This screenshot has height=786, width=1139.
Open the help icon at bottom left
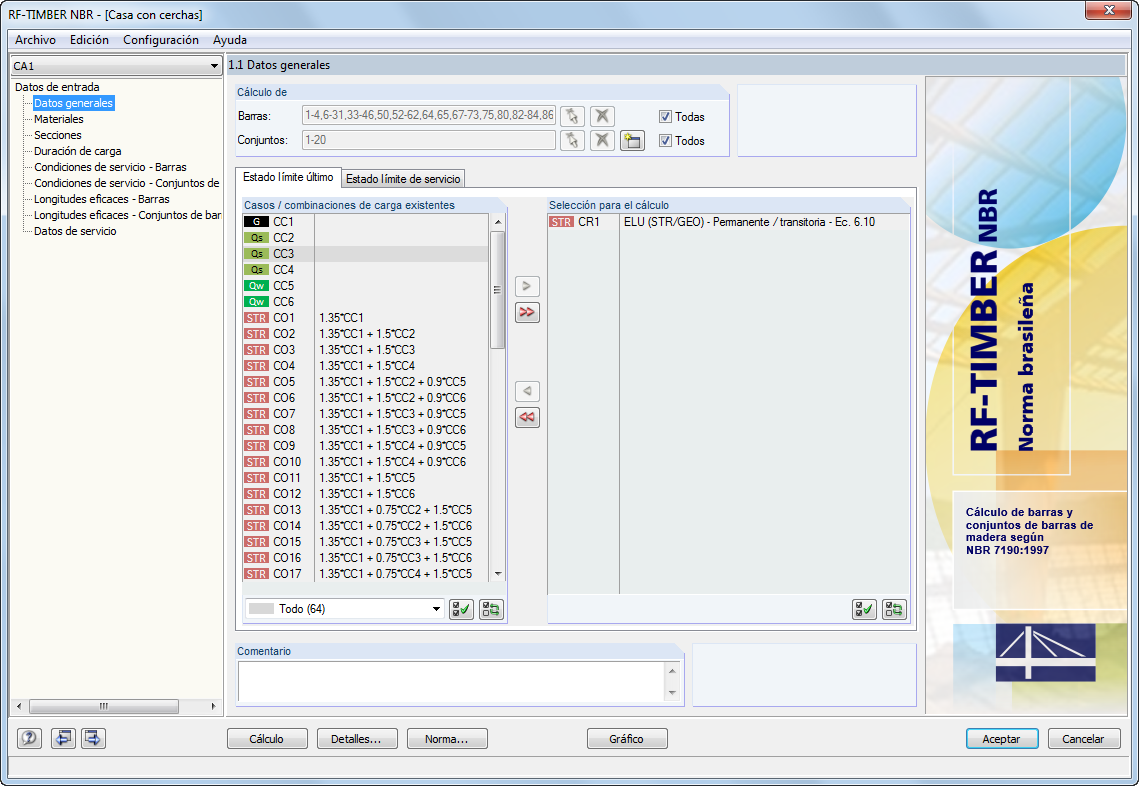tap(28, 738)
